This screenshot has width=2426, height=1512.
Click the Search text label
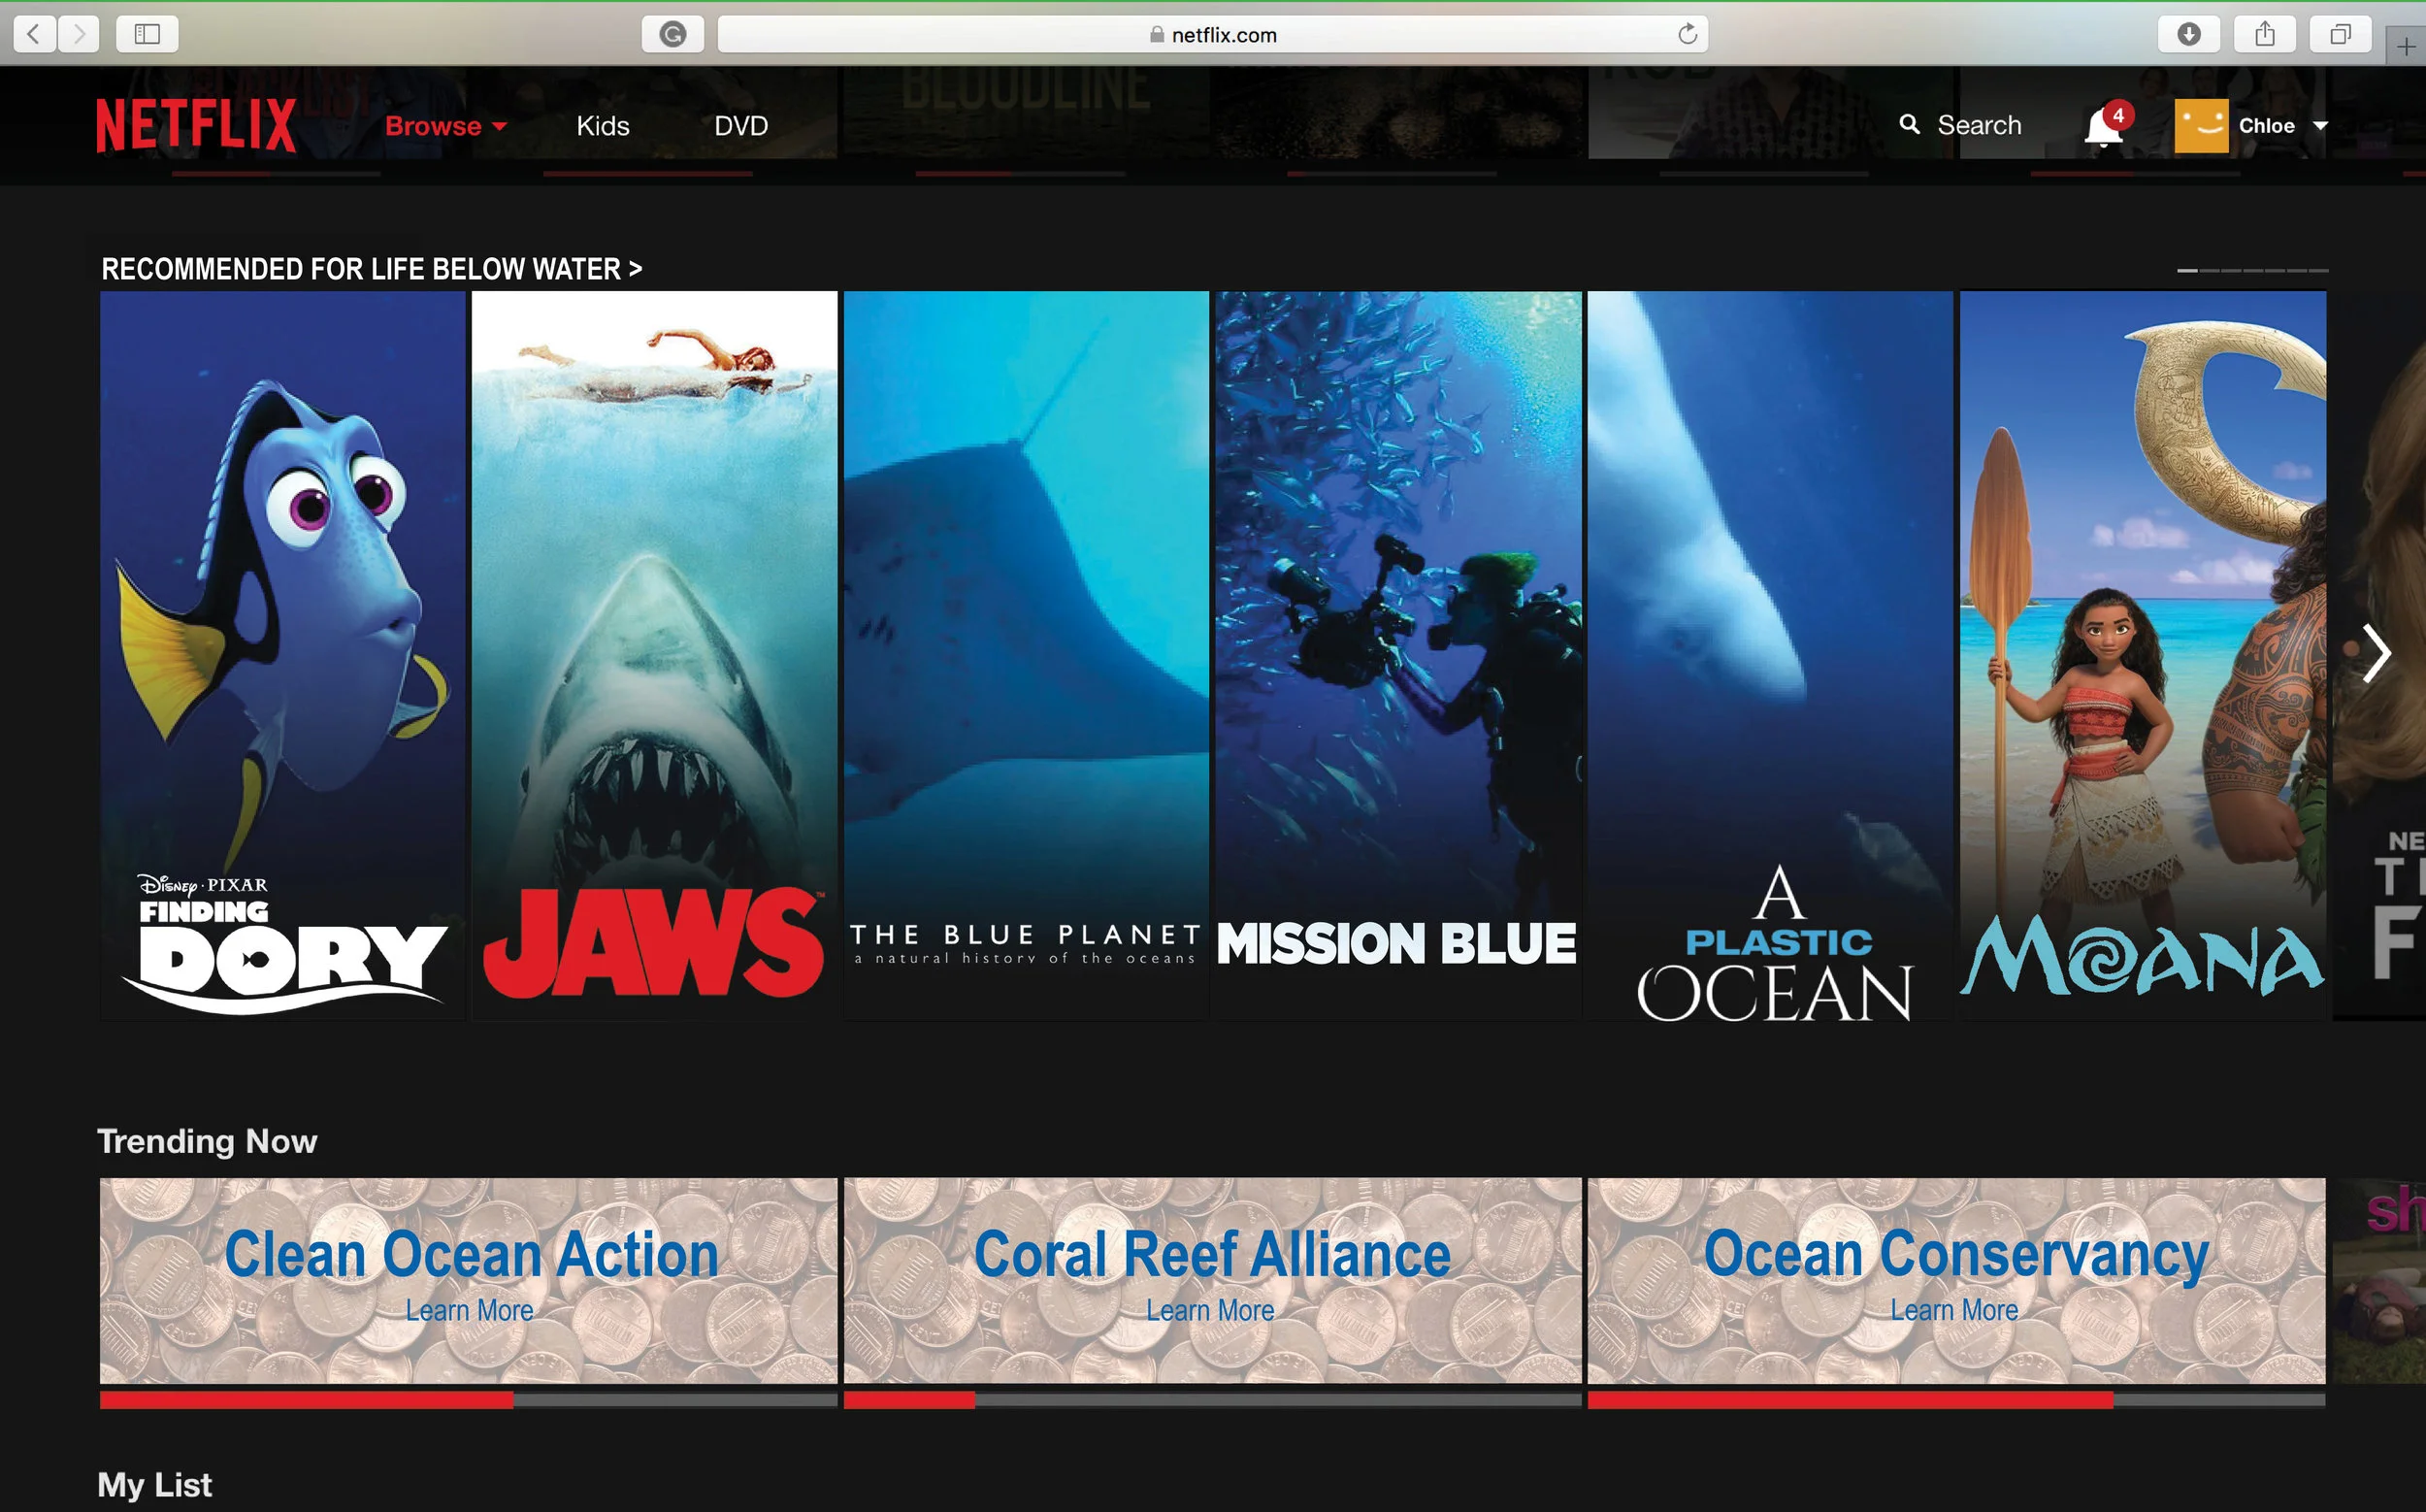pyautogui.click(x=1979, y=125)
